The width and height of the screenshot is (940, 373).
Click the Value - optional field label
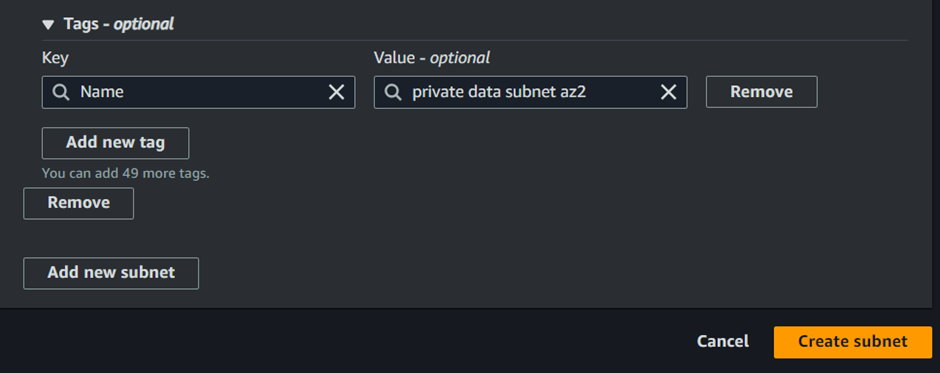tap(432, 58)
